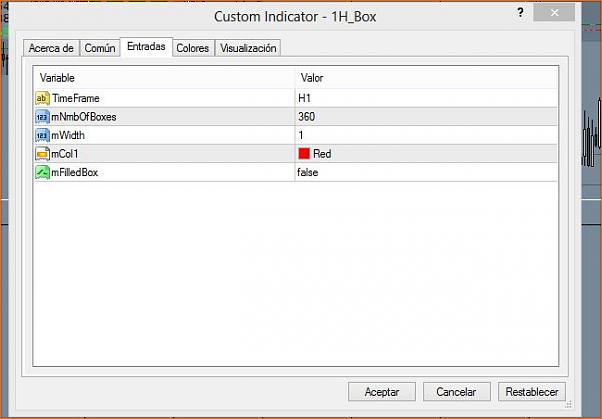
Task: Open the help question mark button
Action: [x=520, y=13]
